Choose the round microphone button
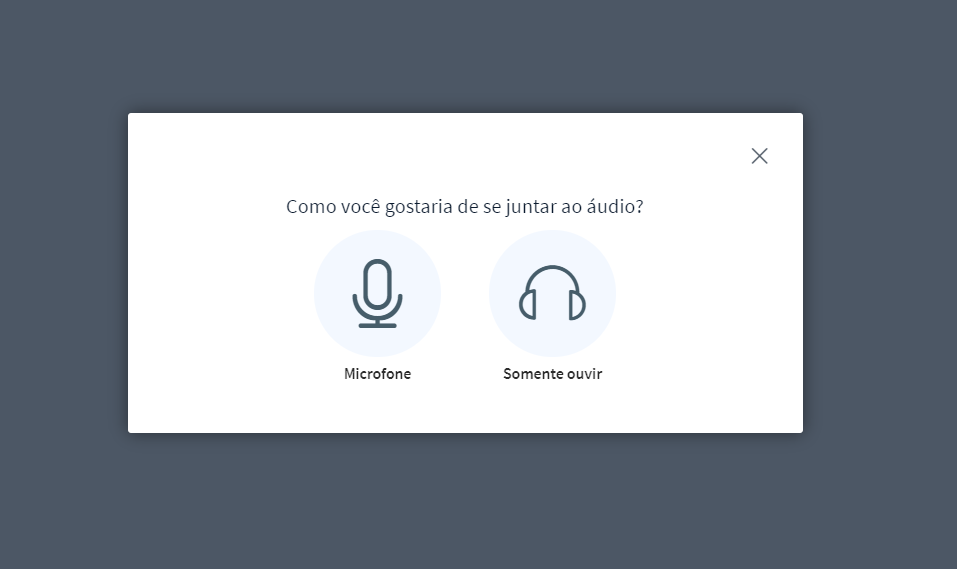This screenshot has height=569, width=957. [x=377, y=294]
